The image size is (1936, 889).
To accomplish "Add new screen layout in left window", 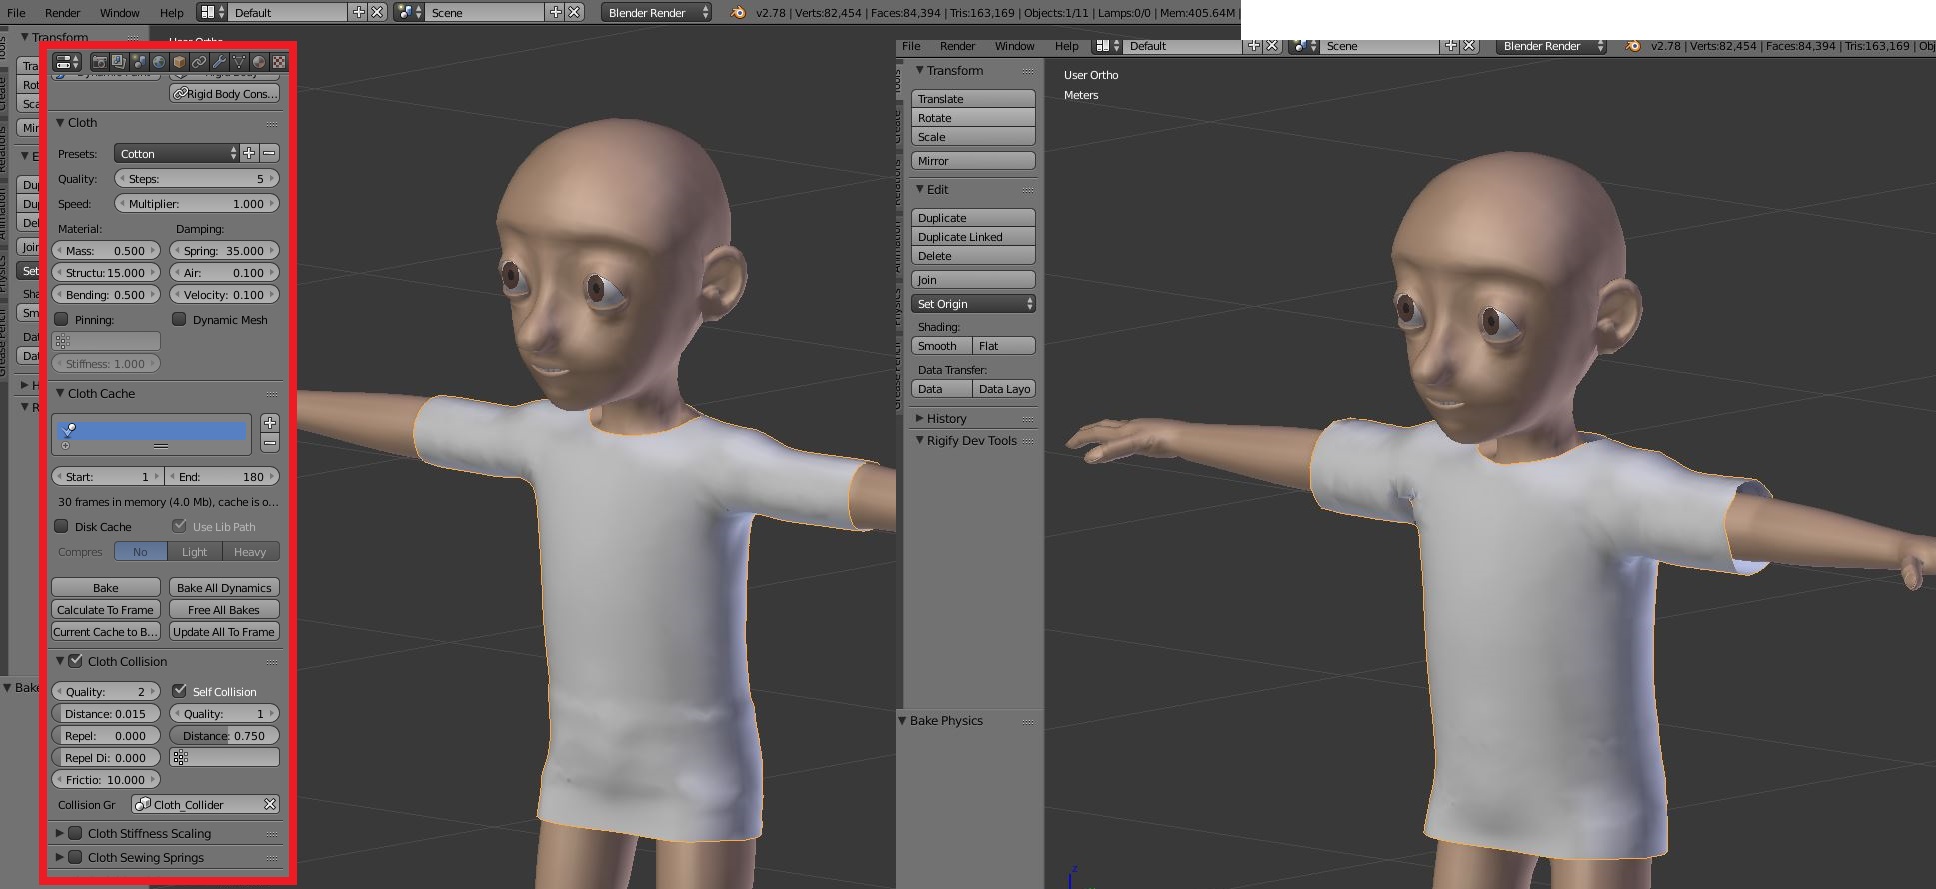I will 358,12.
